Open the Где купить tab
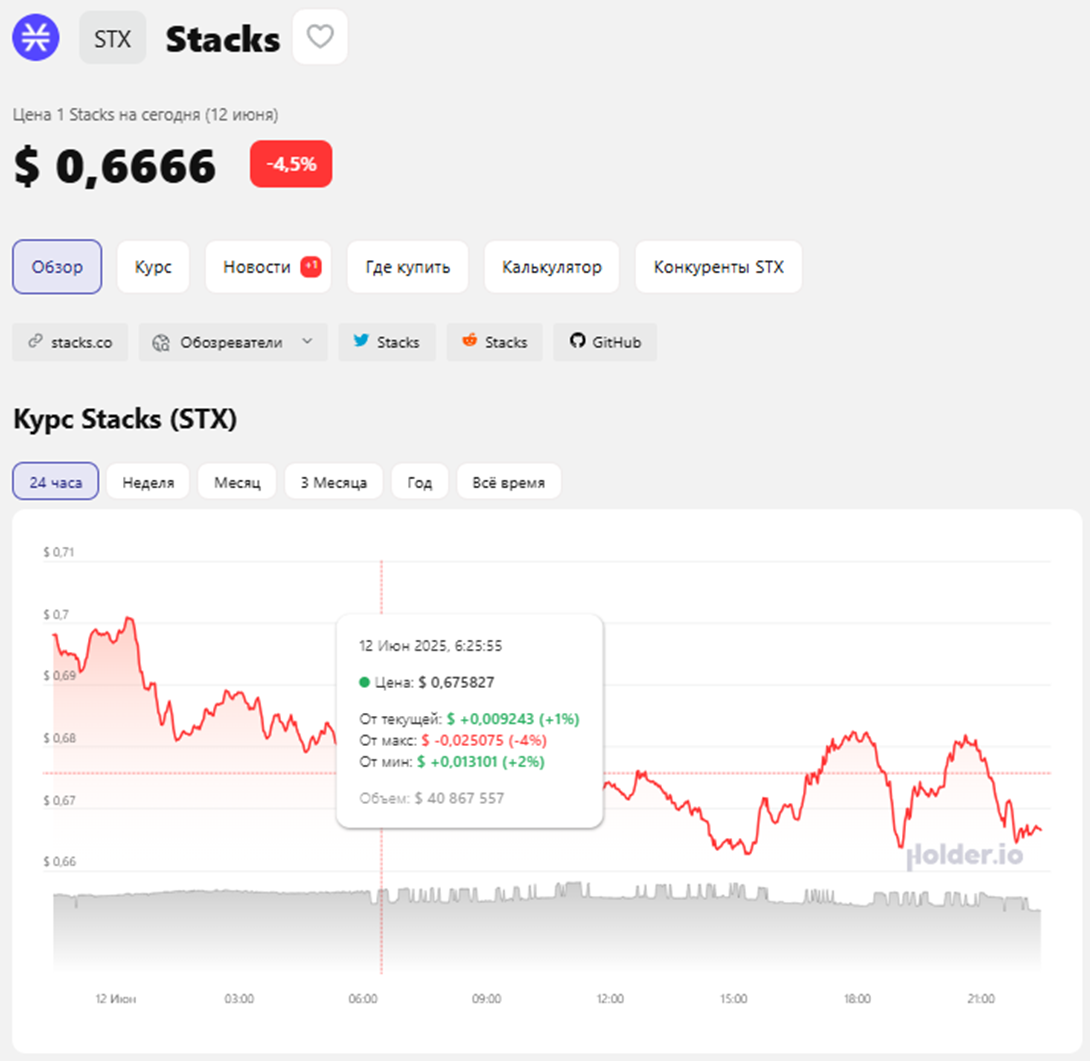Viewport: 1090px width, 1061px height. [x=407, y=267]
